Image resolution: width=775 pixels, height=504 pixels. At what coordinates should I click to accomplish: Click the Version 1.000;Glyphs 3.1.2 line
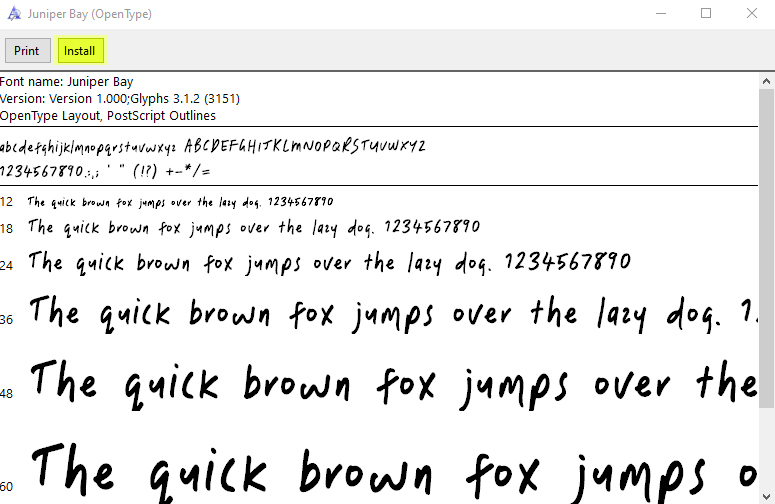[120, 99]
